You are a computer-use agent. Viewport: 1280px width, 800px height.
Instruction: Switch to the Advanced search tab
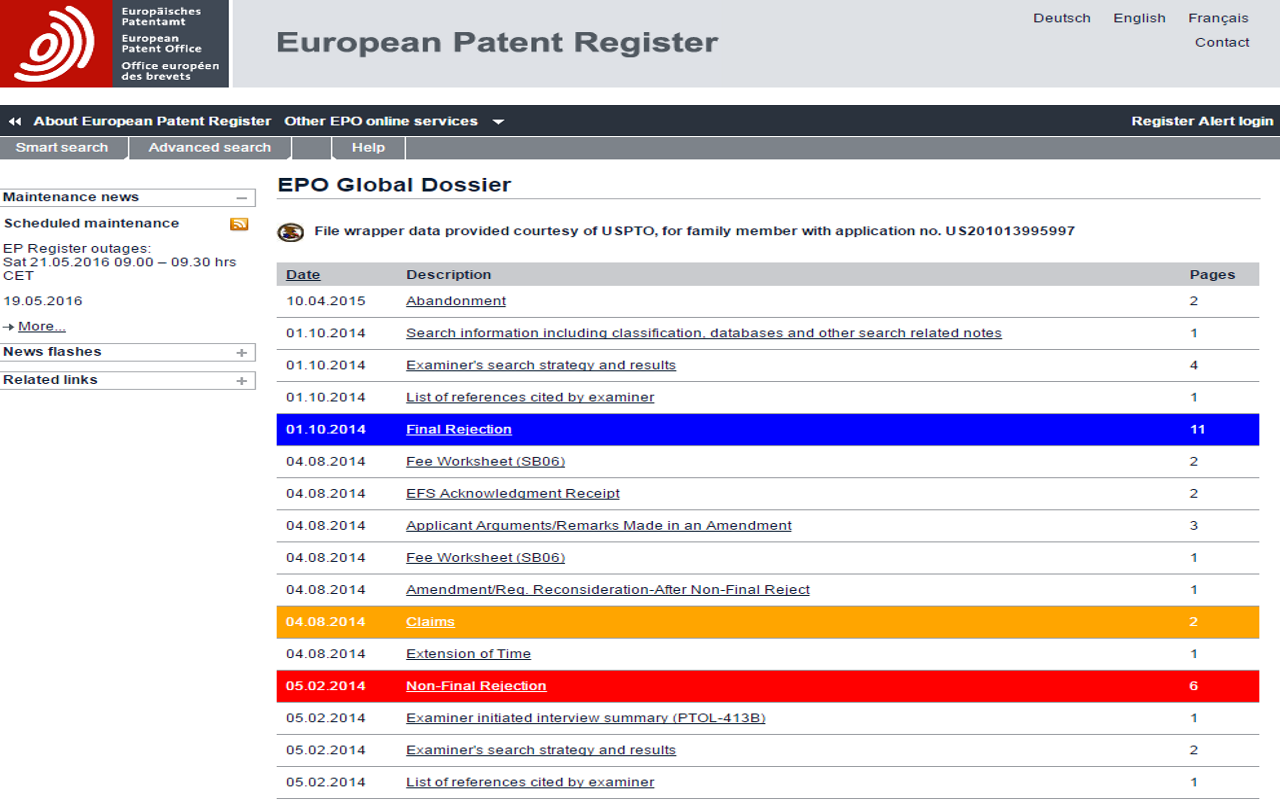209,148
